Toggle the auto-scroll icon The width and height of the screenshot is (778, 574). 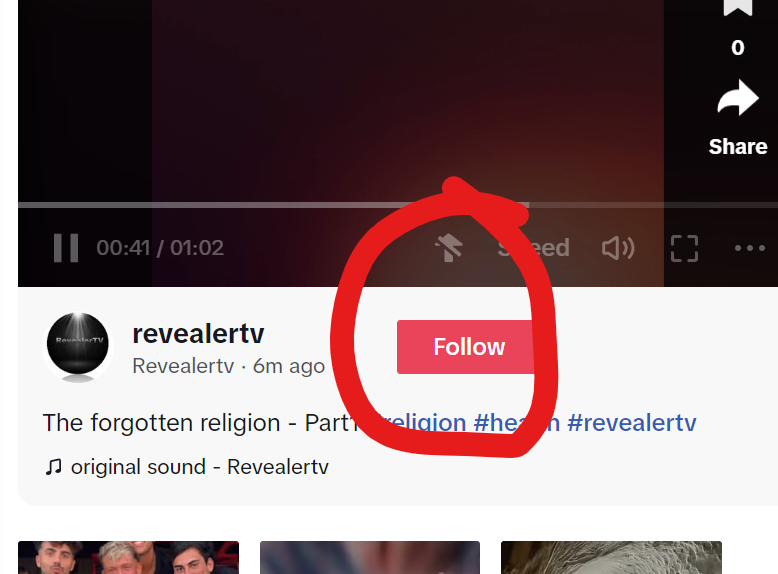[449, 248]
